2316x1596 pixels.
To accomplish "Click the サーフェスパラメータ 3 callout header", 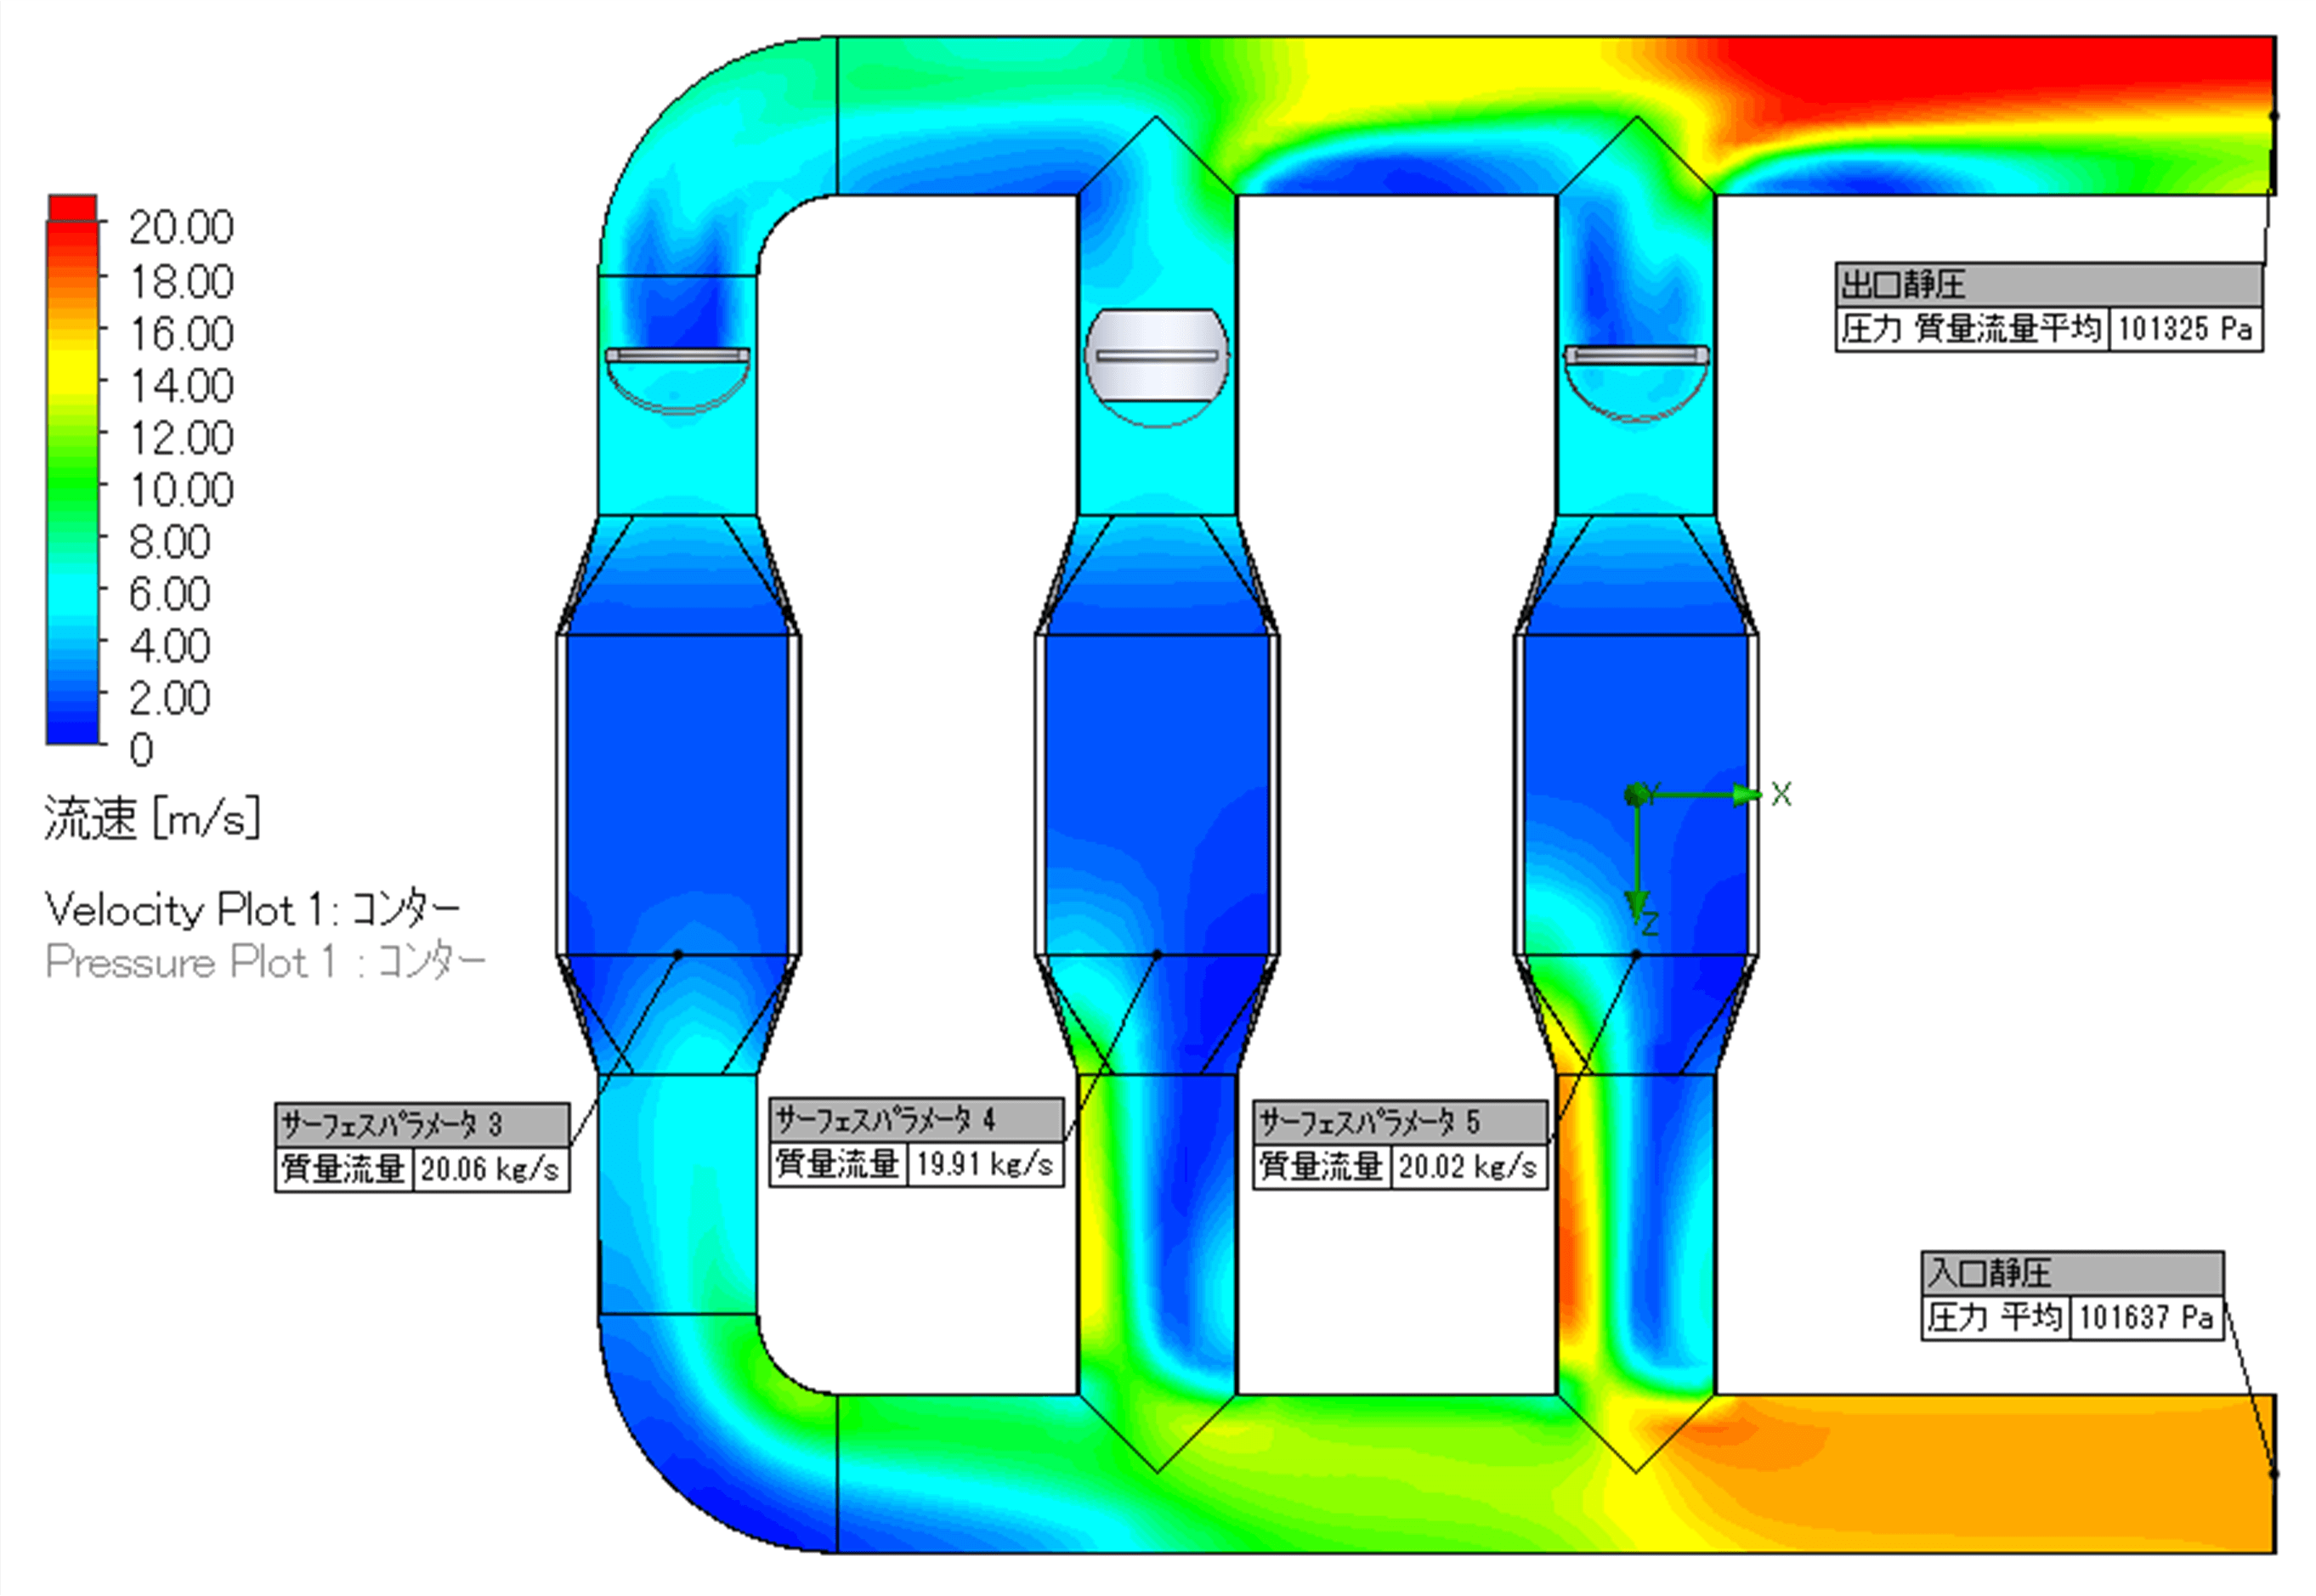I will [422, 1125].
